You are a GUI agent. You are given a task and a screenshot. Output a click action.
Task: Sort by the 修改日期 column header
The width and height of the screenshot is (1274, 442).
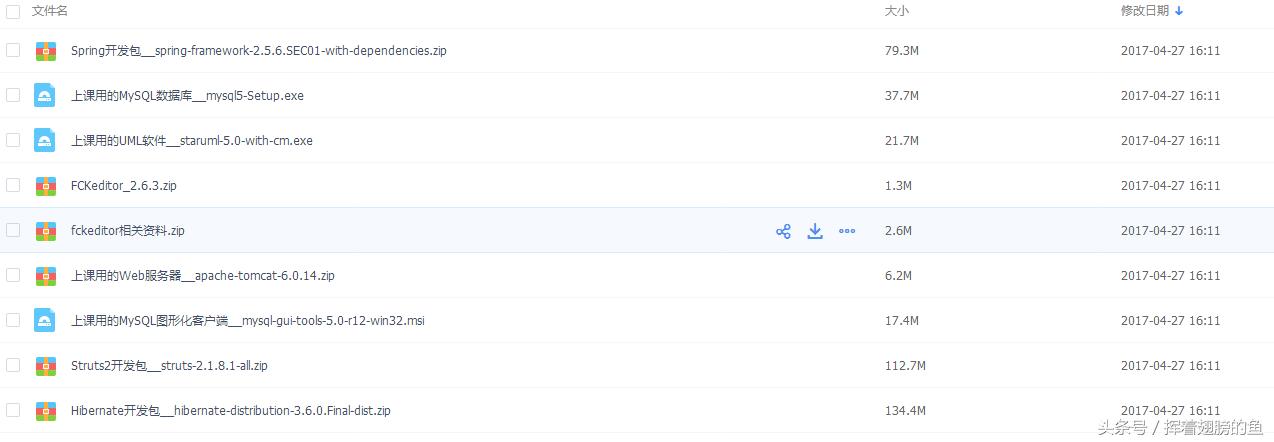(1145, 11)
